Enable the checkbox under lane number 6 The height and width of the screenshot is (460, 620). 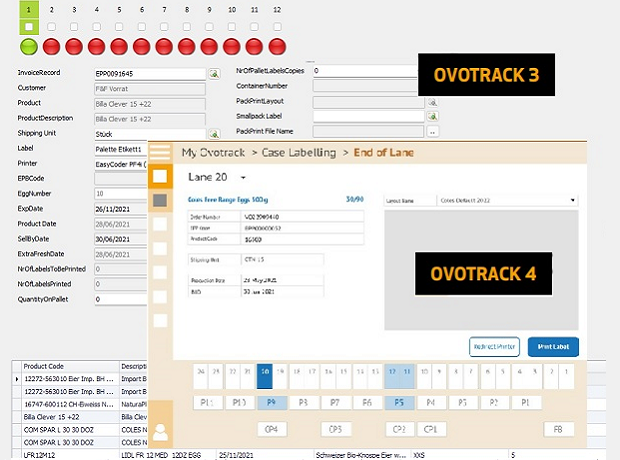click(142, 27)
